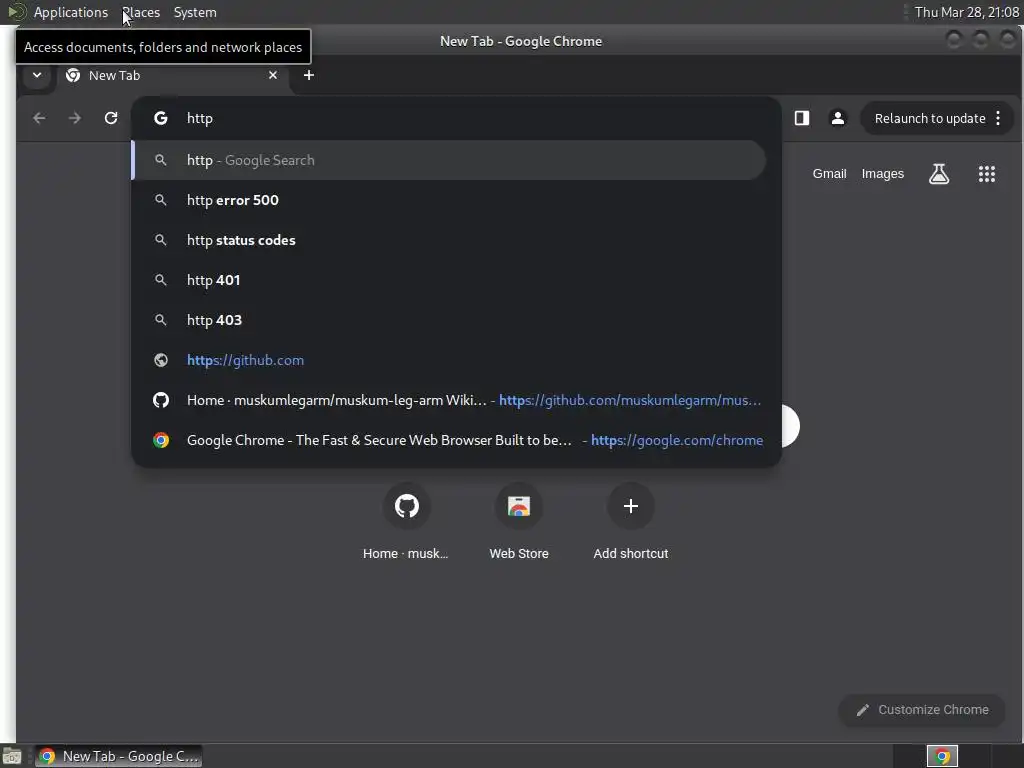Open the Home musk... GitHub shortcut

[x=406, y=523]
